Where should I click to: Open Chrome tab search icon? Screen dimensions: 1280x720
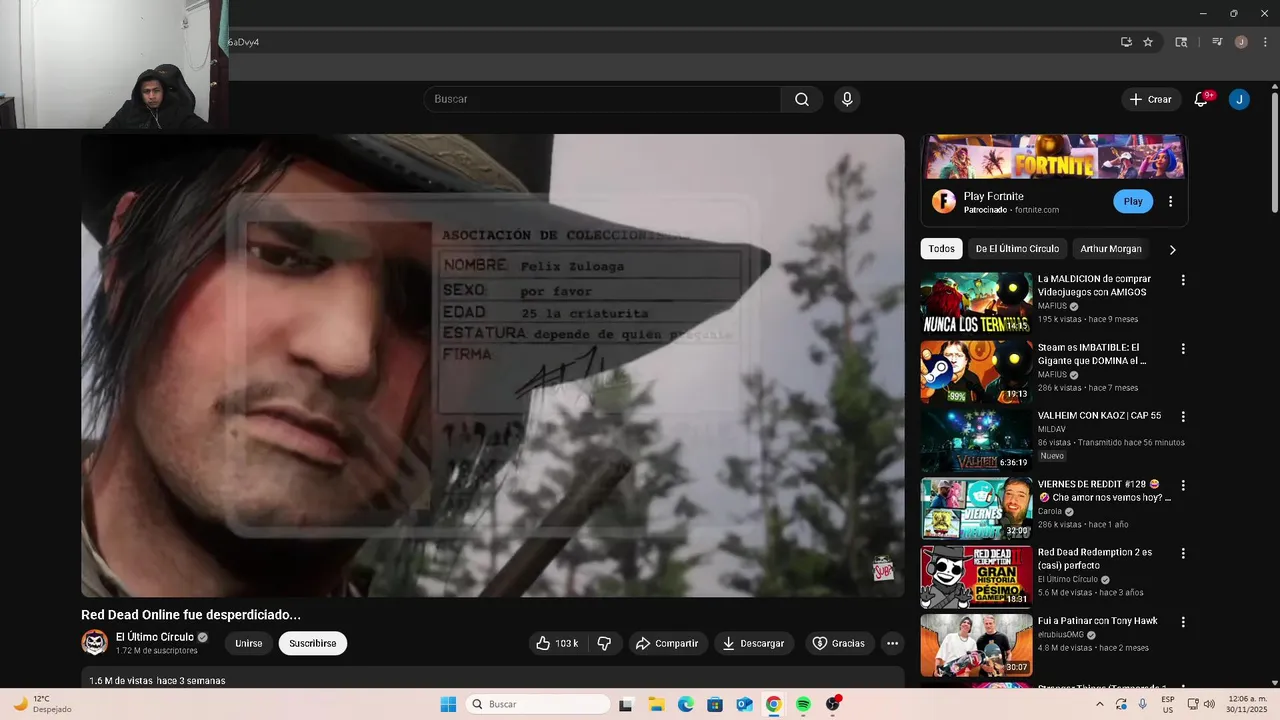tap(1181, 42)
